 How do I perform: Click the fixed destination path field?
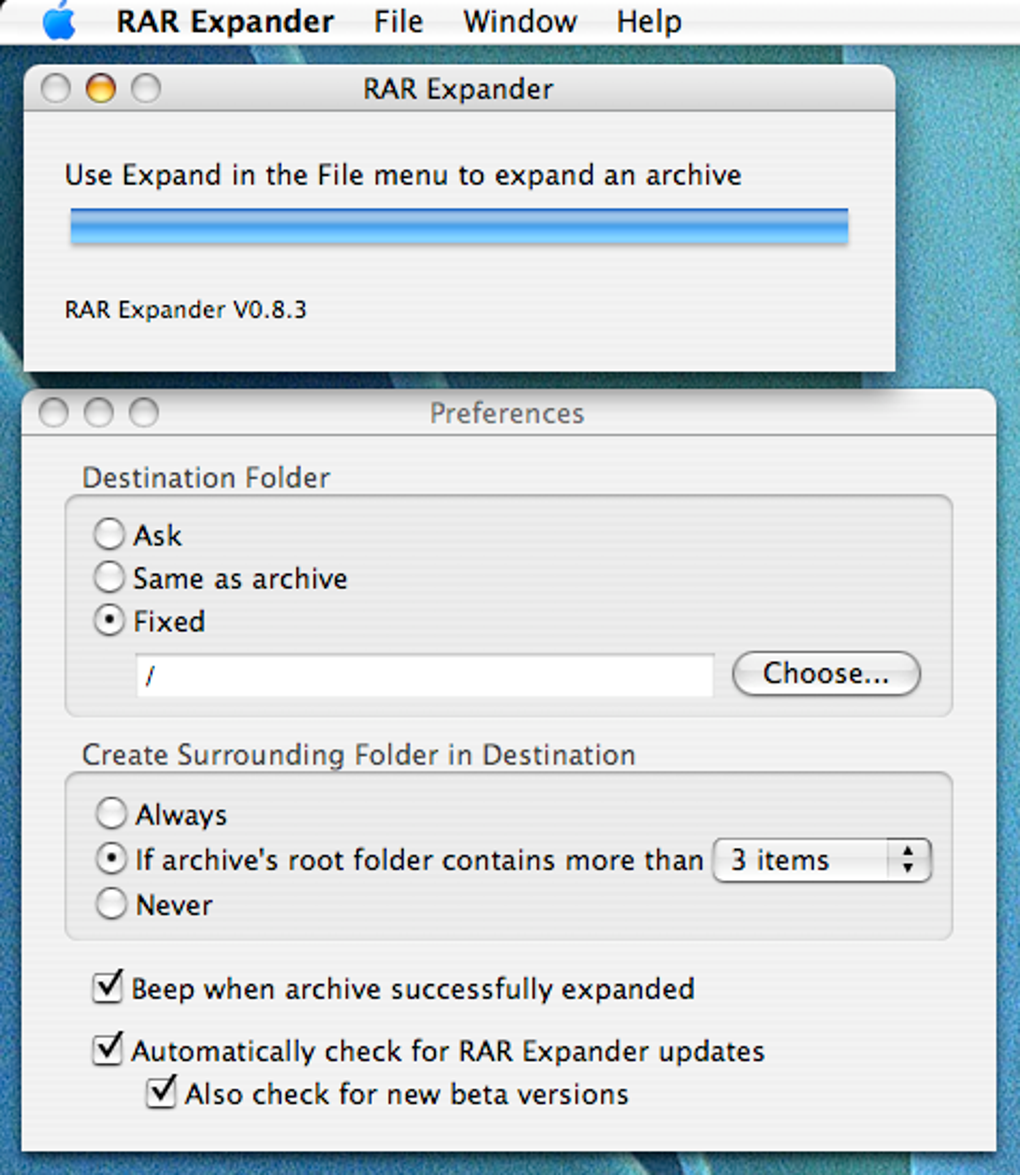click(x=425, y=676)
